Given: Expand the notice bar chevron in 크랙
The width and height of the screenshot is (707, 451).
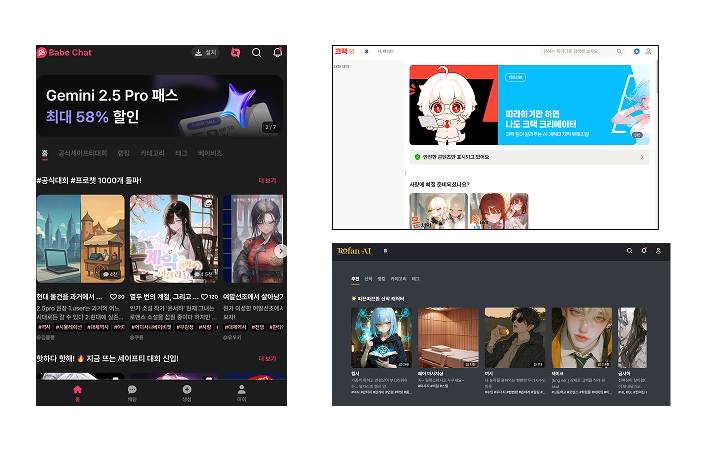Looking at the screenshot, I should point(642,157).
